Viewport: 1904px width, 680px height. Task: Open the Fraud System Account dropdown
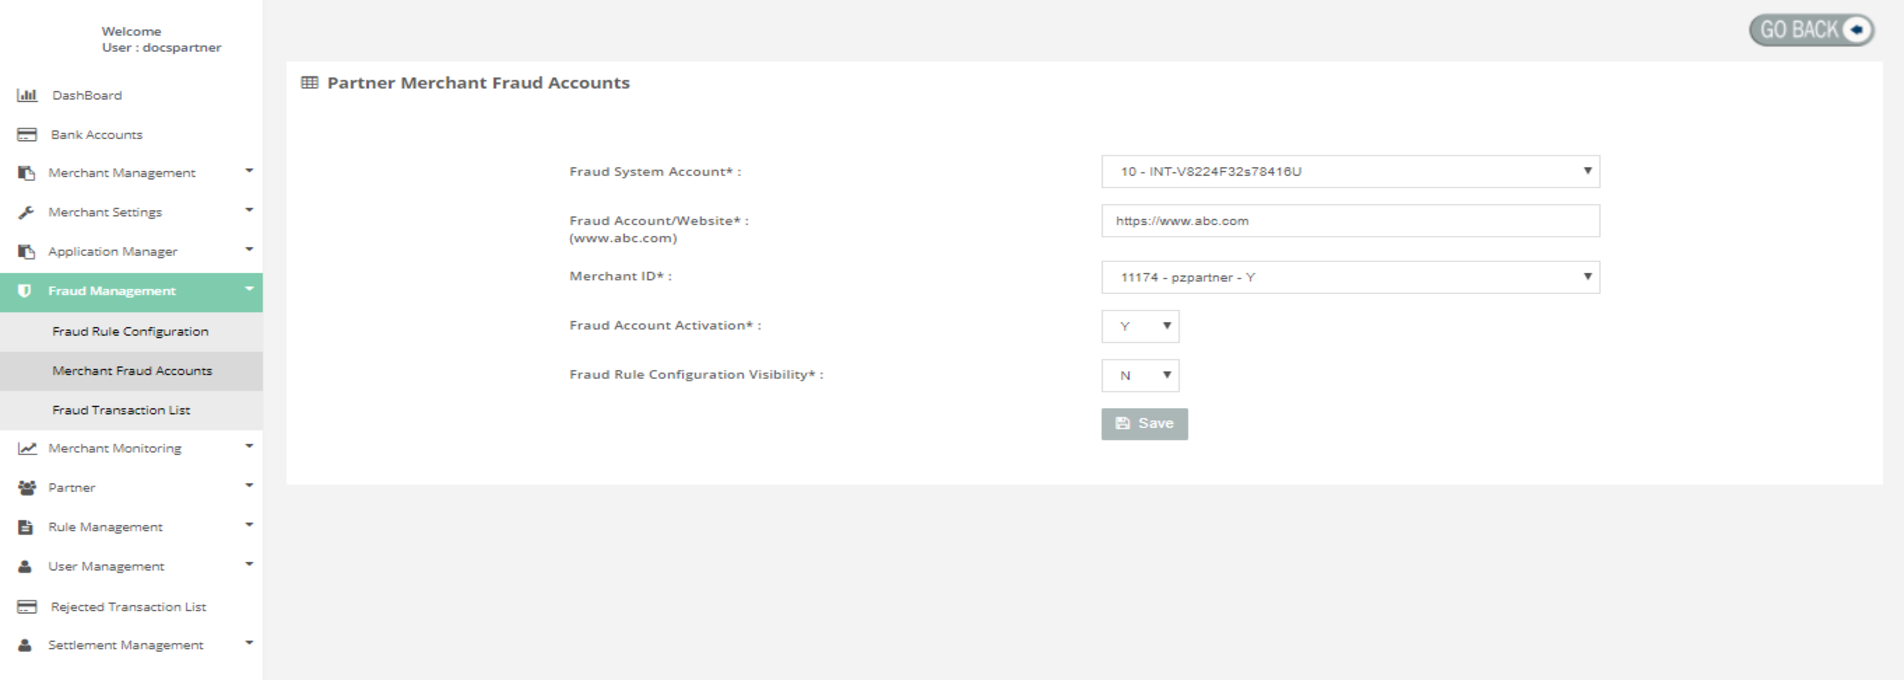[1349, 171]
